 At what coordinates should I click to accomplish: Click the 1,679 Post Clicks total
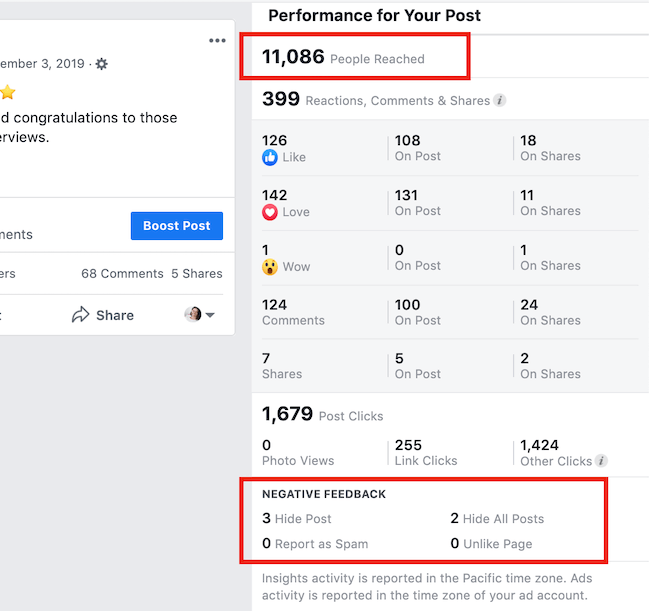[x=322, y=414]
